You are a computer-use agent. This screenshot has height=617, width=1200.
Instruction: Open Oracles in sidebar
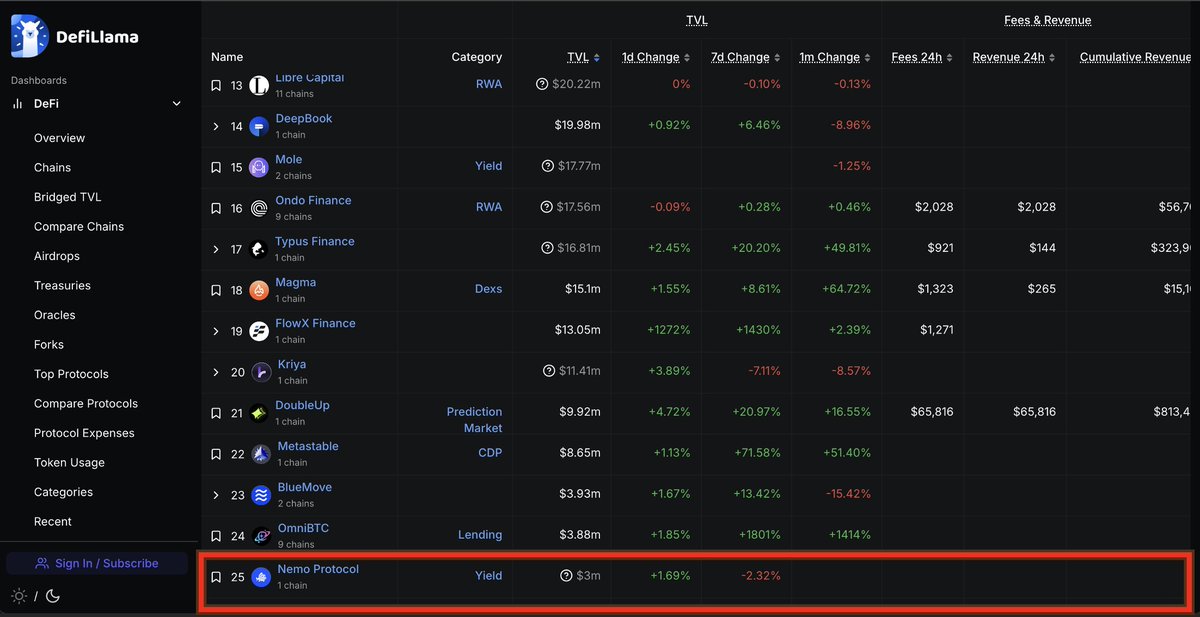(55, 315)
